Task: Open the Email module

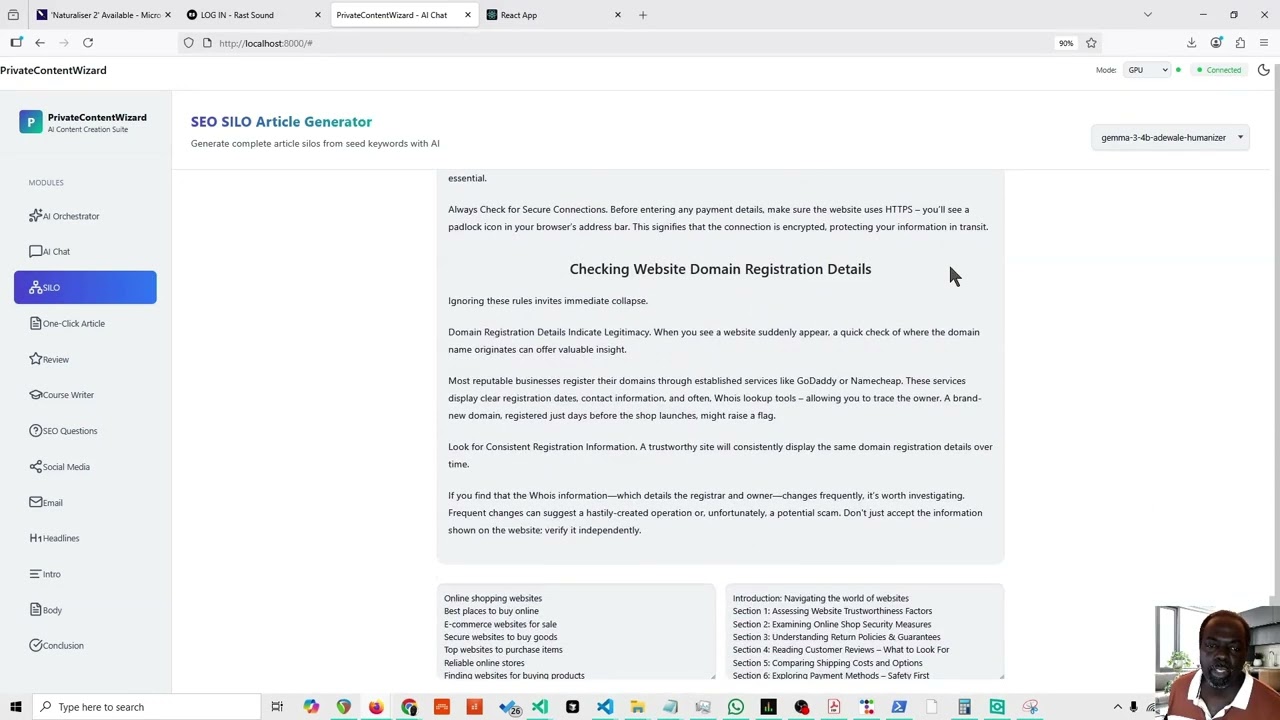Action: (85, 503)
